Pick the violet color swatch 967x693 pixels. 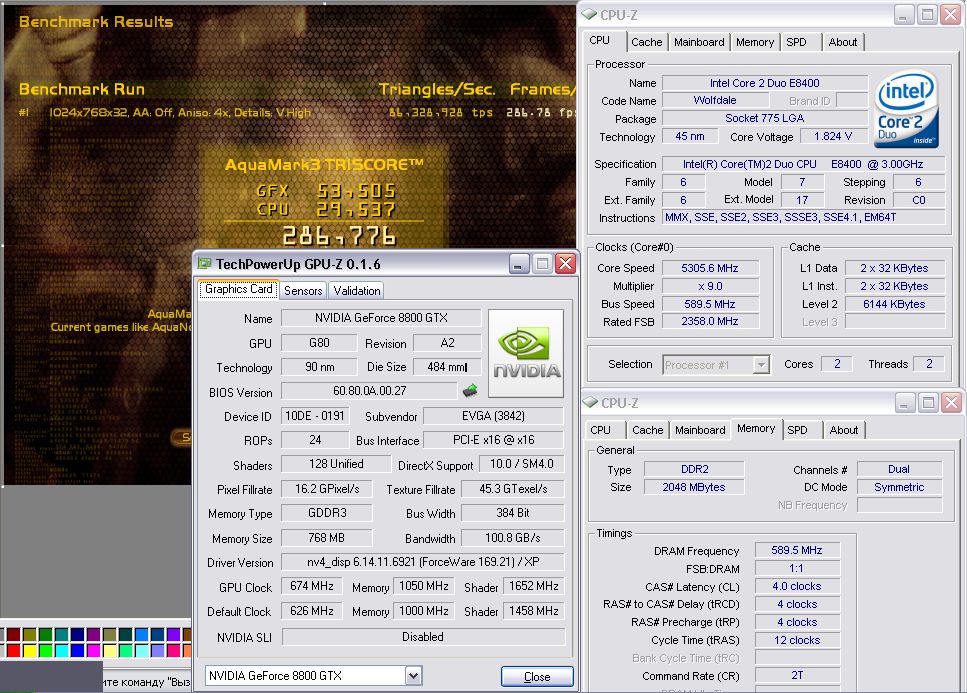(x=173, y=634)
